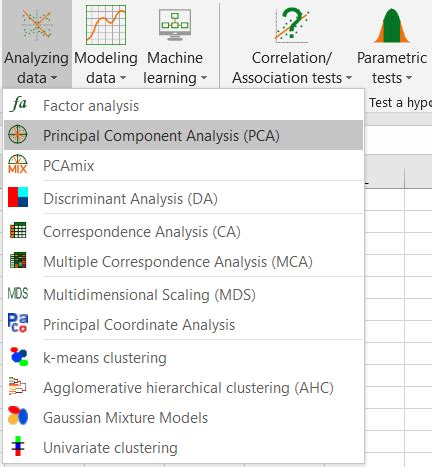This screenshot has width=432, height=467.
Task: Collapse the Analyzing data menu button
Action: 37,44
